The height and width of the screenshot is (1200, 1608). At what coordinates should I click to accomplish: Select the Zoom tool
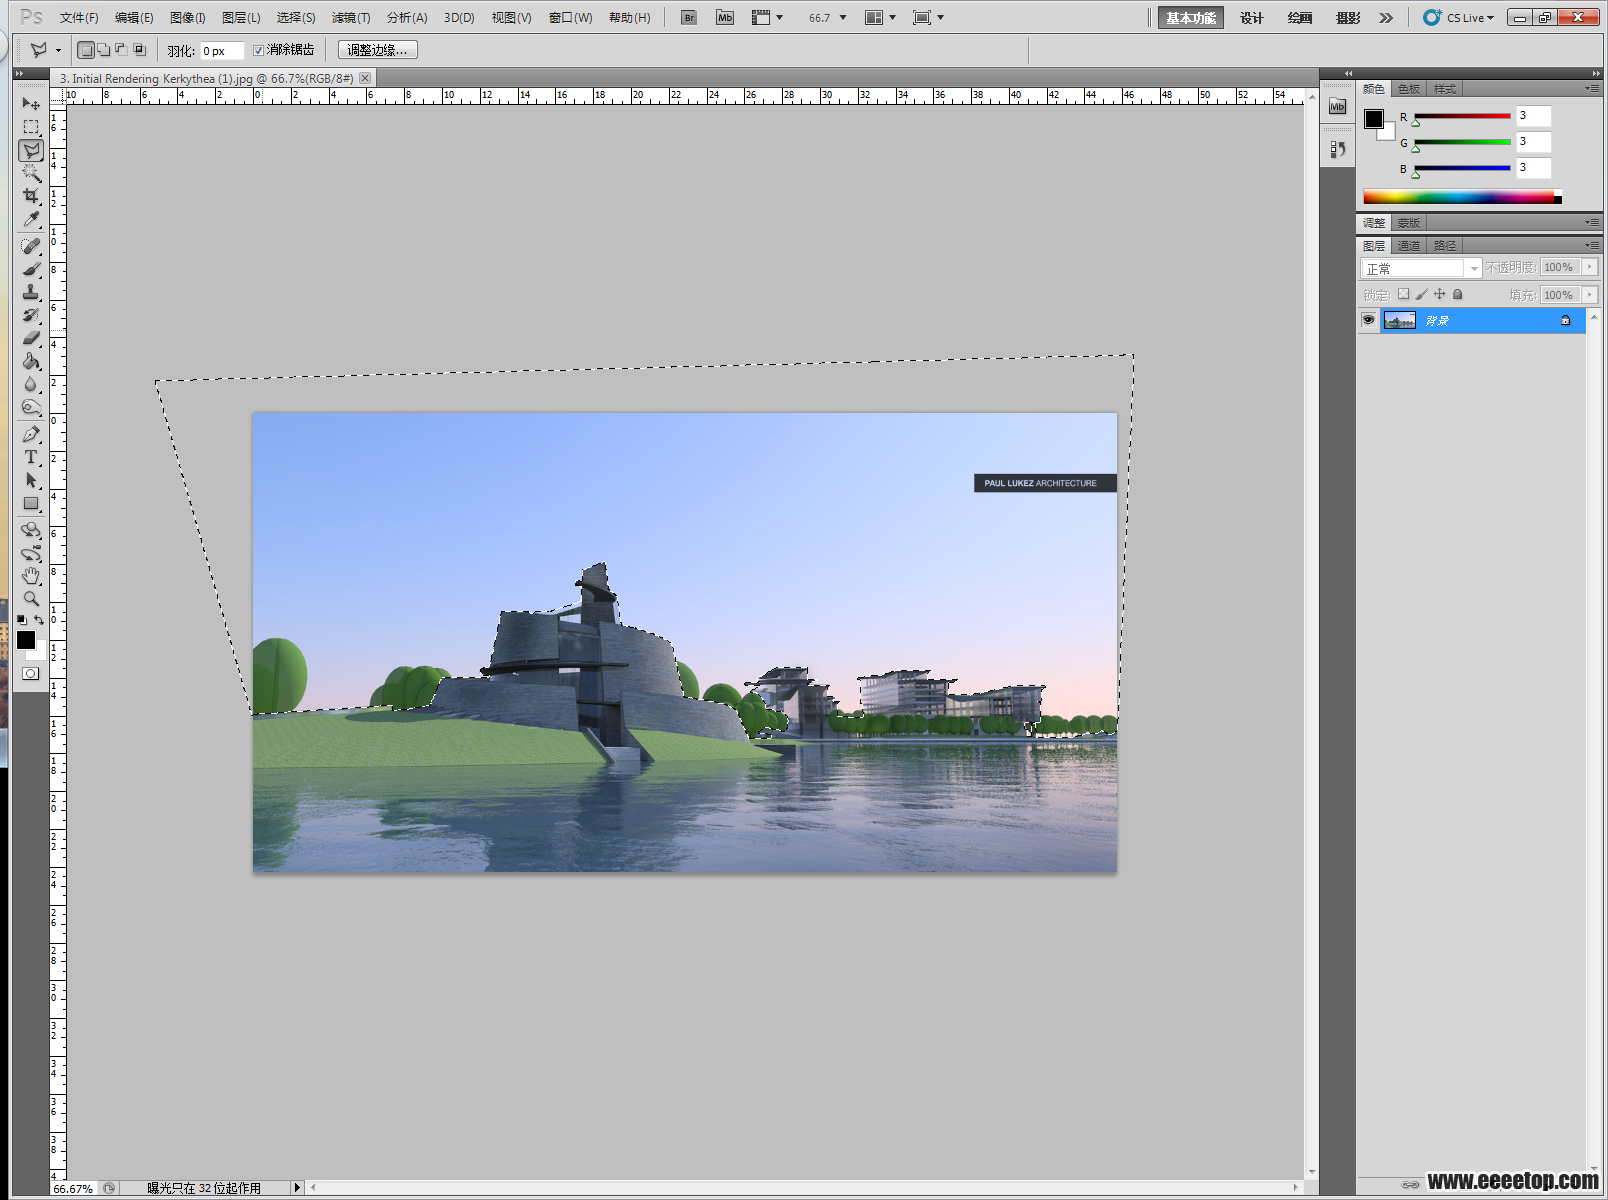tap(31, 599)
